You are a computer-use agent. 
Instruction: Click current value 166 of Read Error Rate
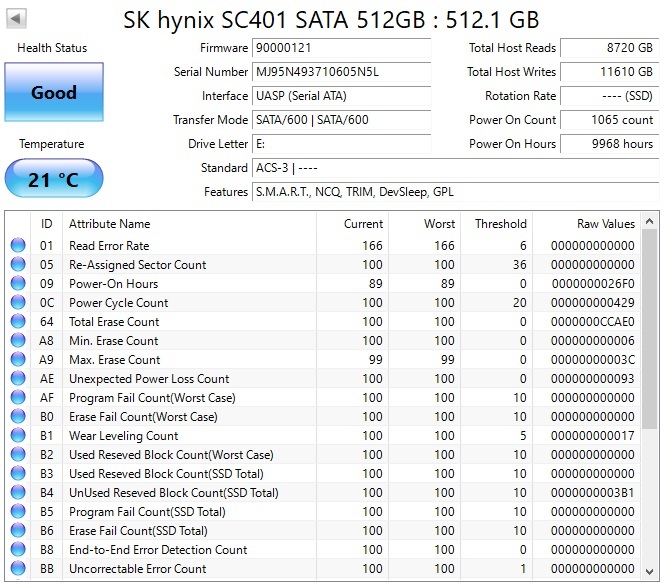pos(372,246)
